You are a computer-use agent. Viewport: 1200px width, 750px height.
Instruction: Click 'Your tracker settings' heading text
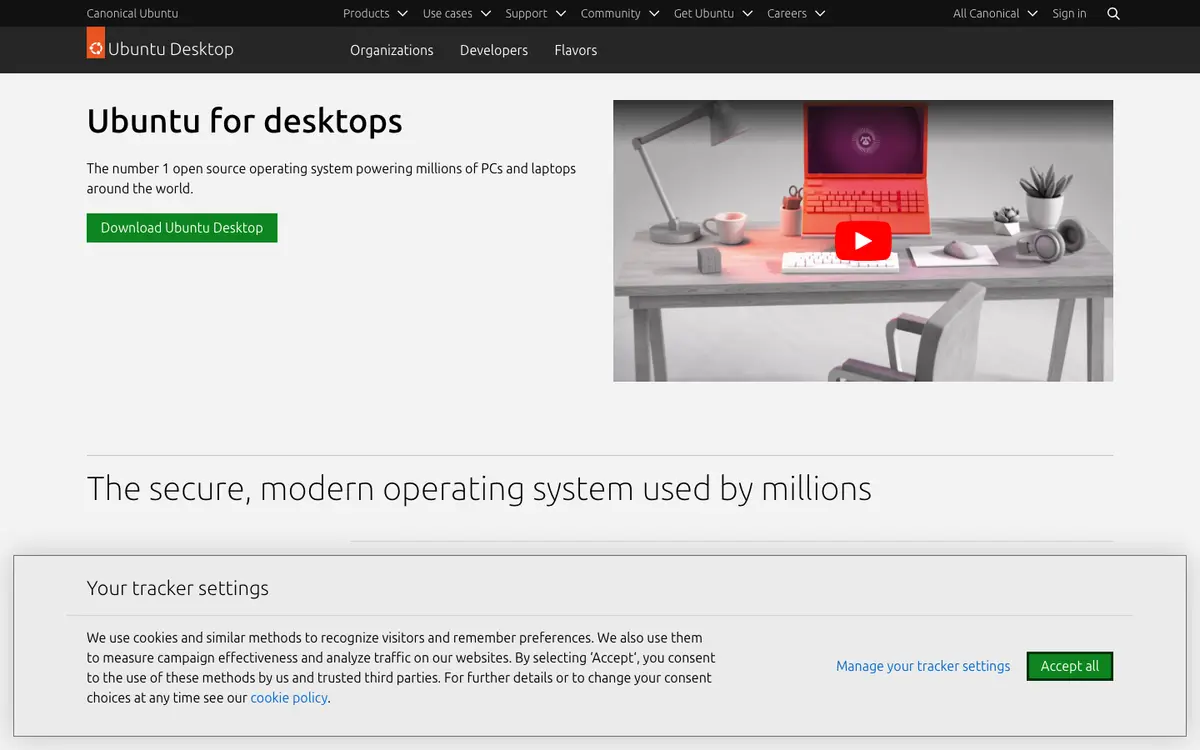[178, 588]
